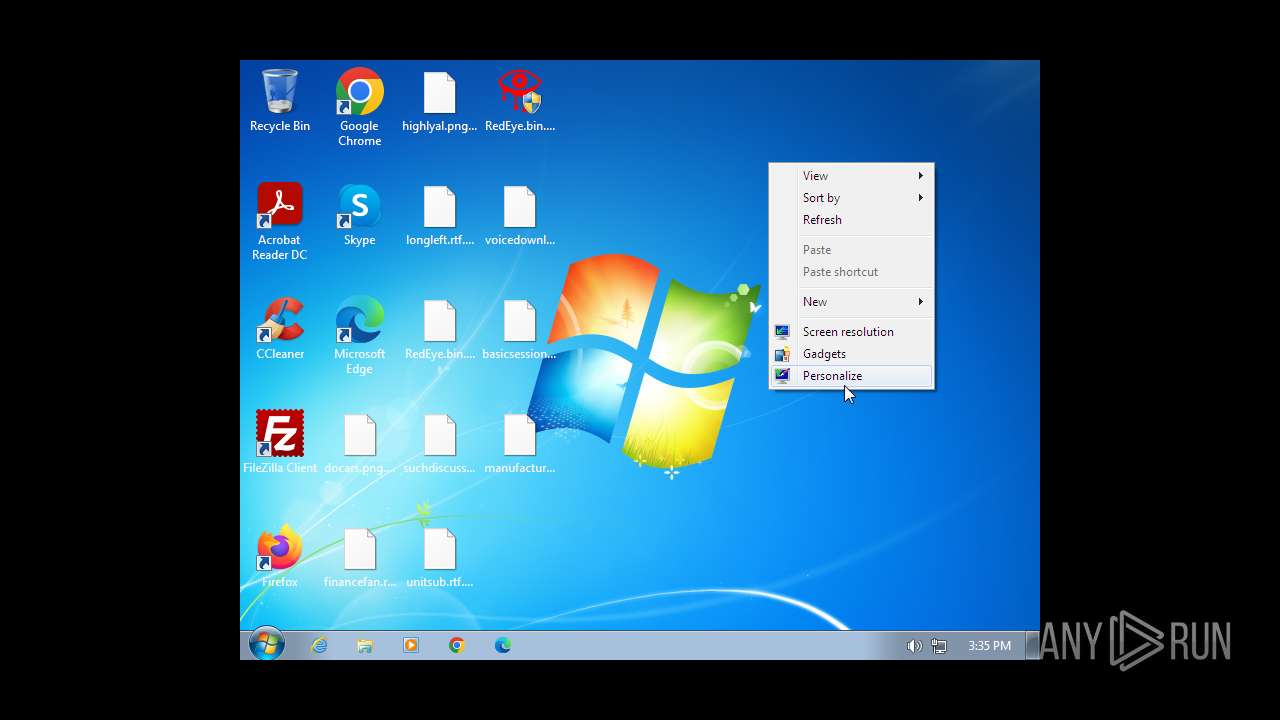The width and height of the screenshot is (1280, 720).
Task: Choose Refresh from the context menu
Action: [851, 220]
